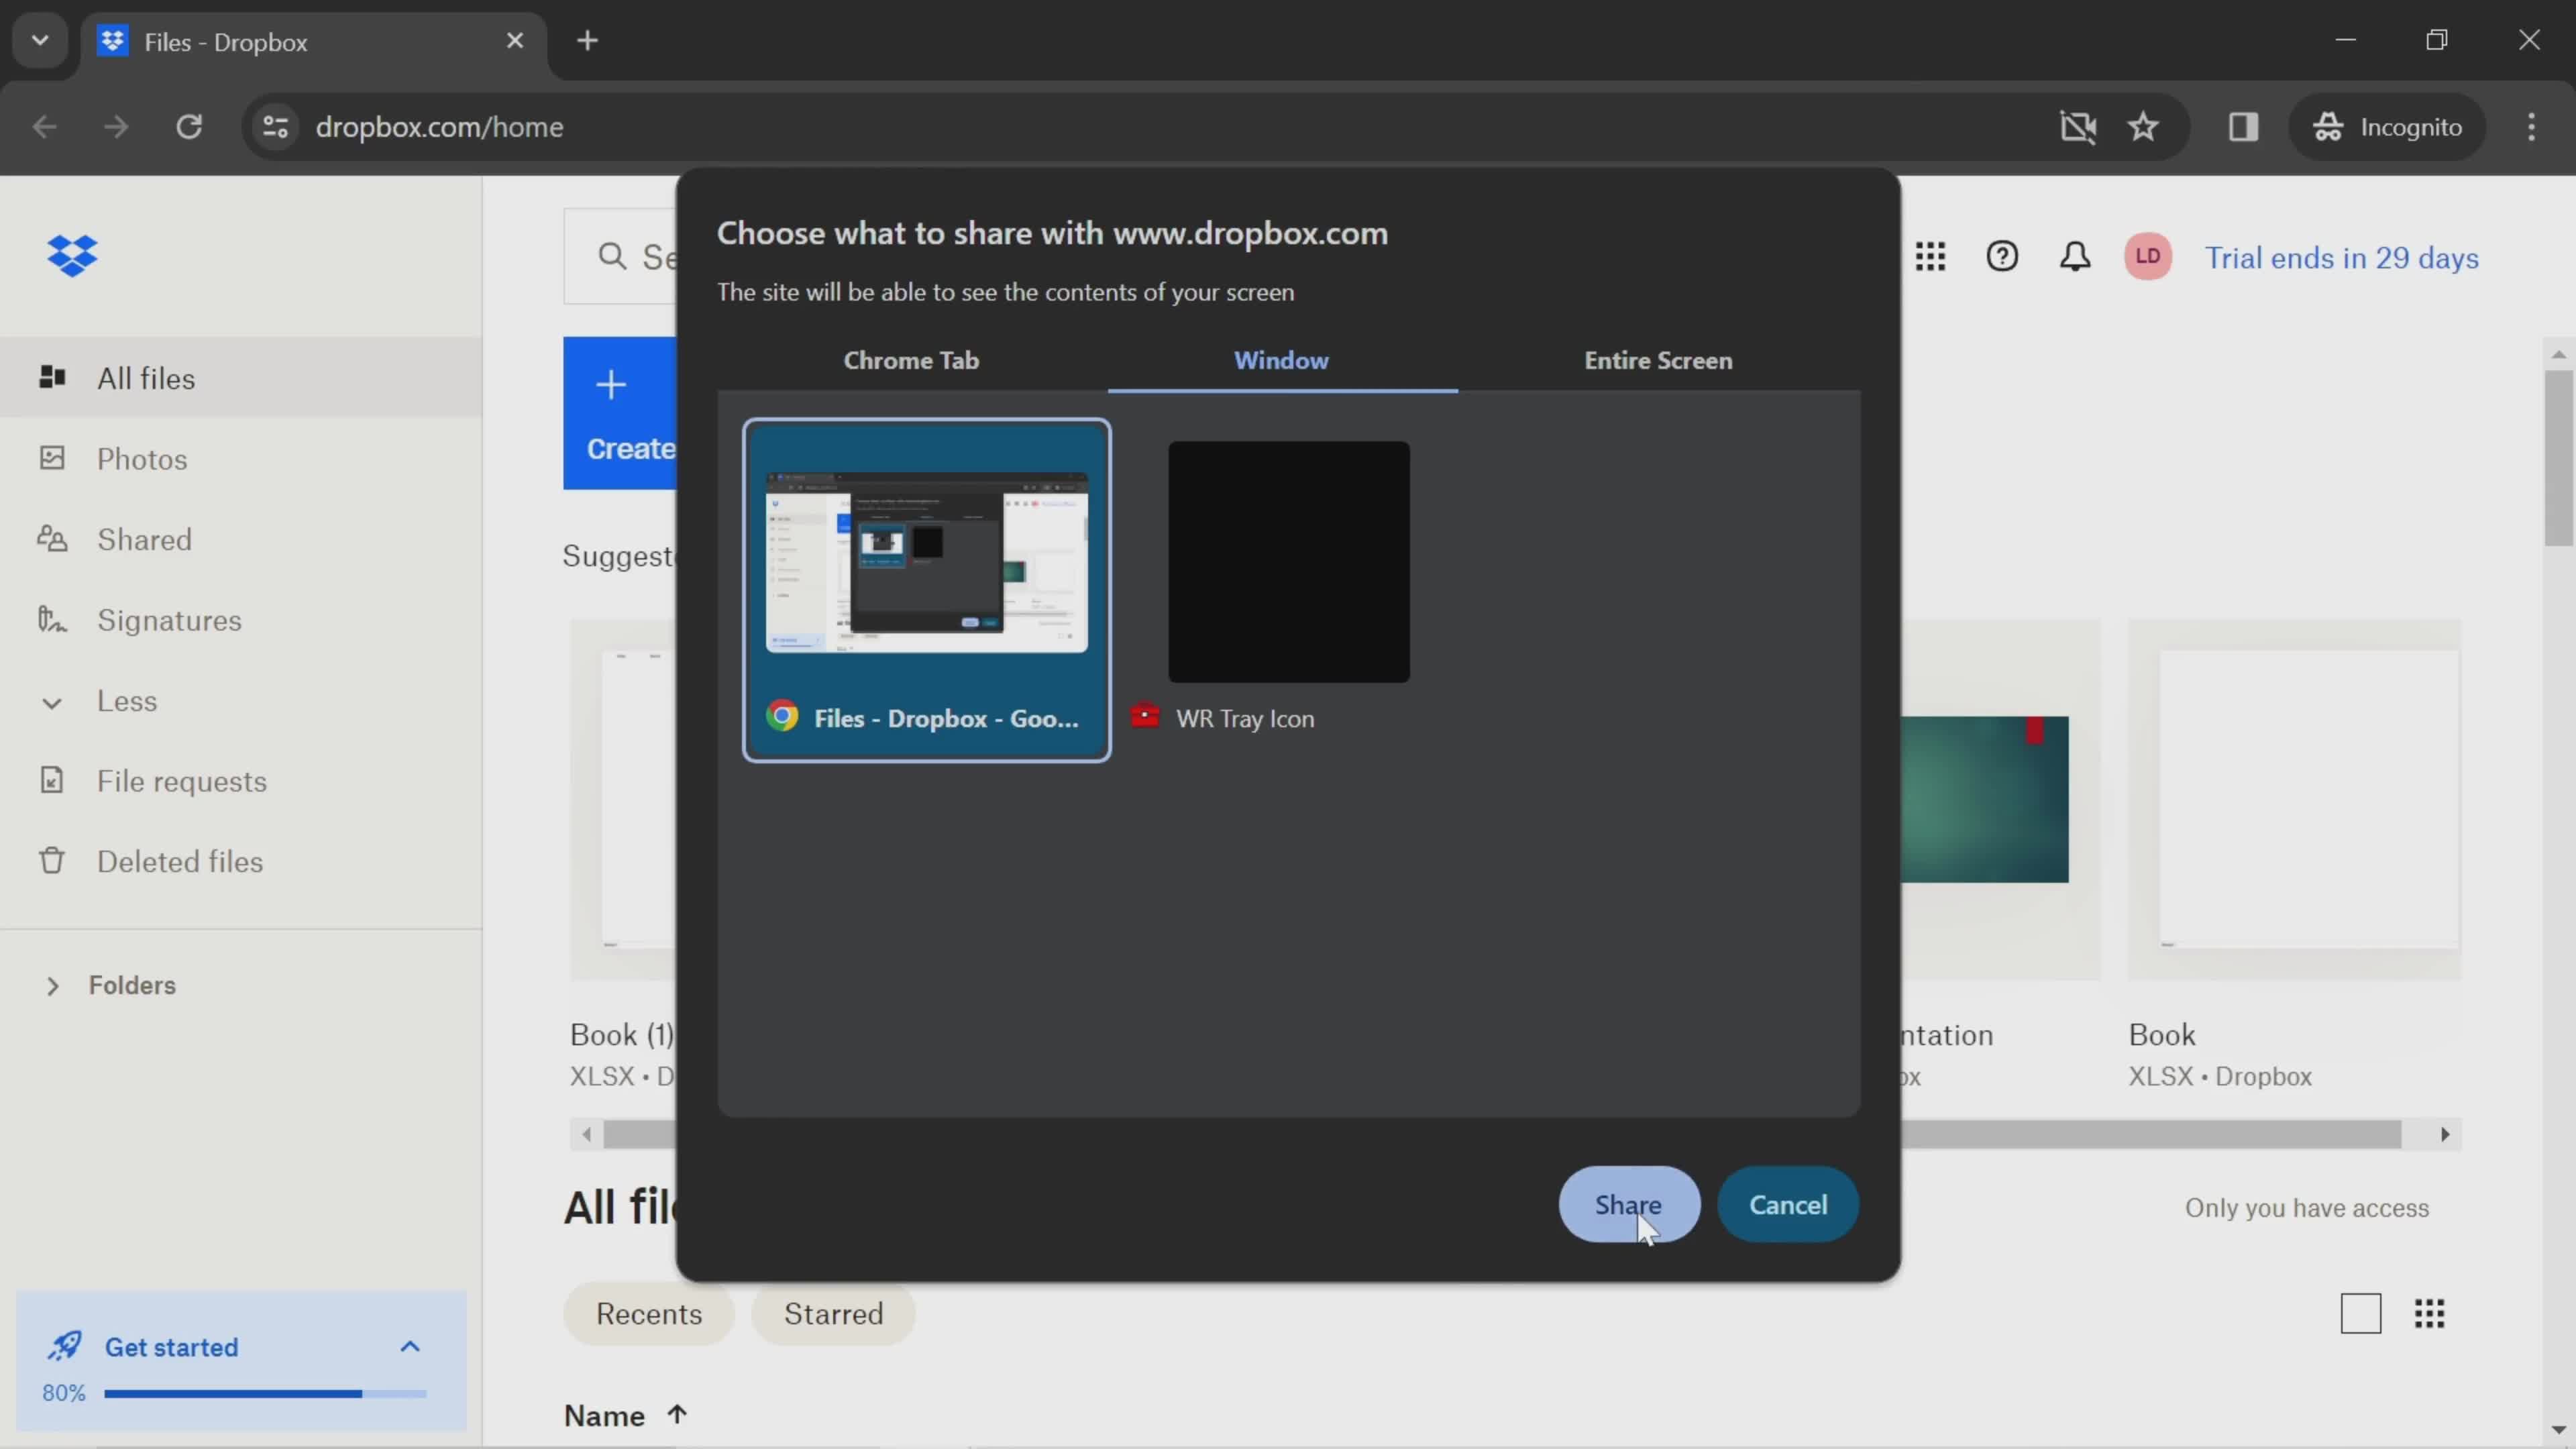2576x1449 pixels.
Task: Click the search magnifier icon
Action: 612,257
